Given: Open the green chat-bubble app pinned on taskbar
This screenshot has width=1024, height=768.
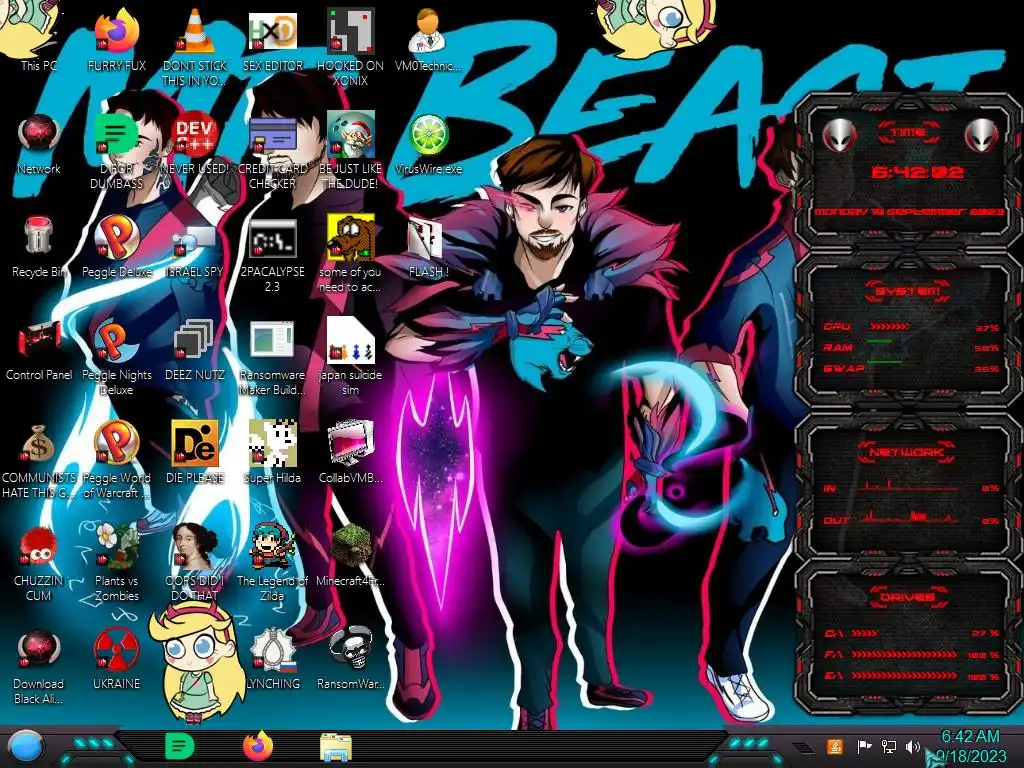Looking at the screenshot, I should [179, 746].
